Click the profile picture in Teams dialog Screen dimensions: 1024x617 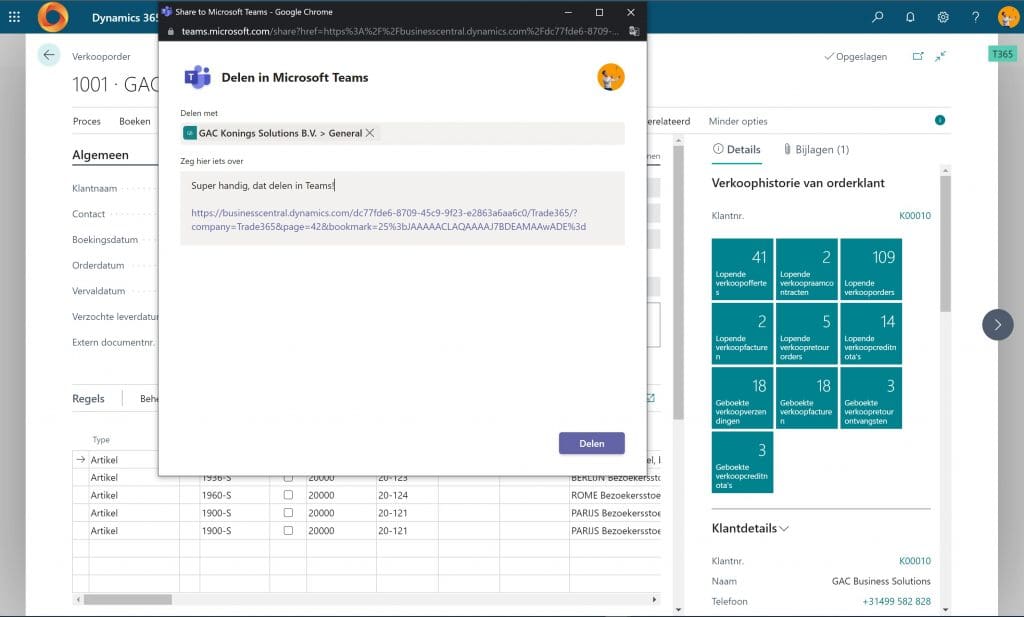611,77
